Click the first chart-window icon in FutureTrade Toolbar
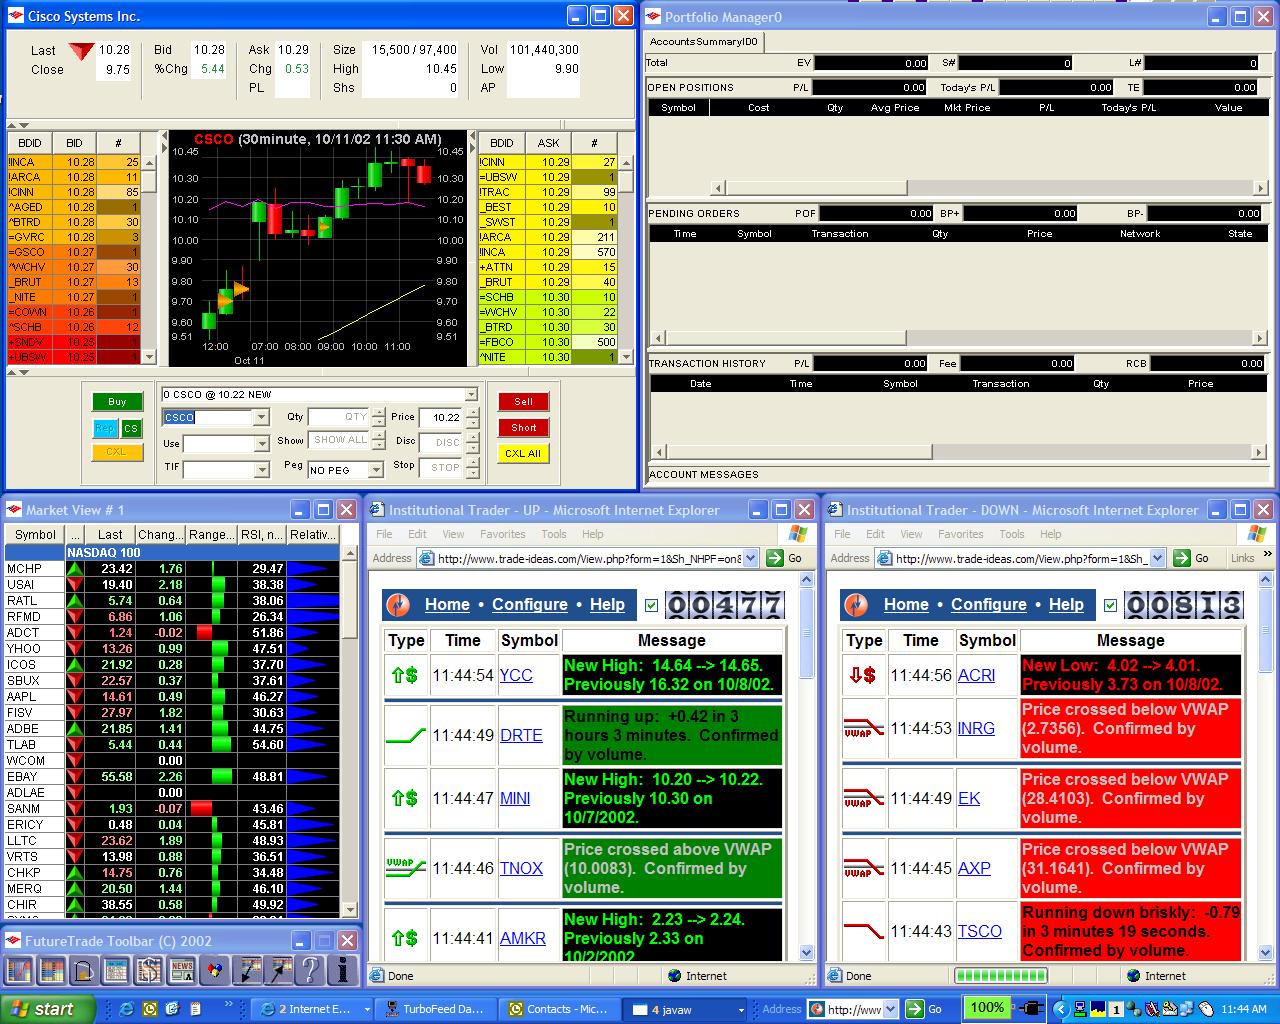The height and width of the screenshot is (1024, 1280). tap(19, 969)
